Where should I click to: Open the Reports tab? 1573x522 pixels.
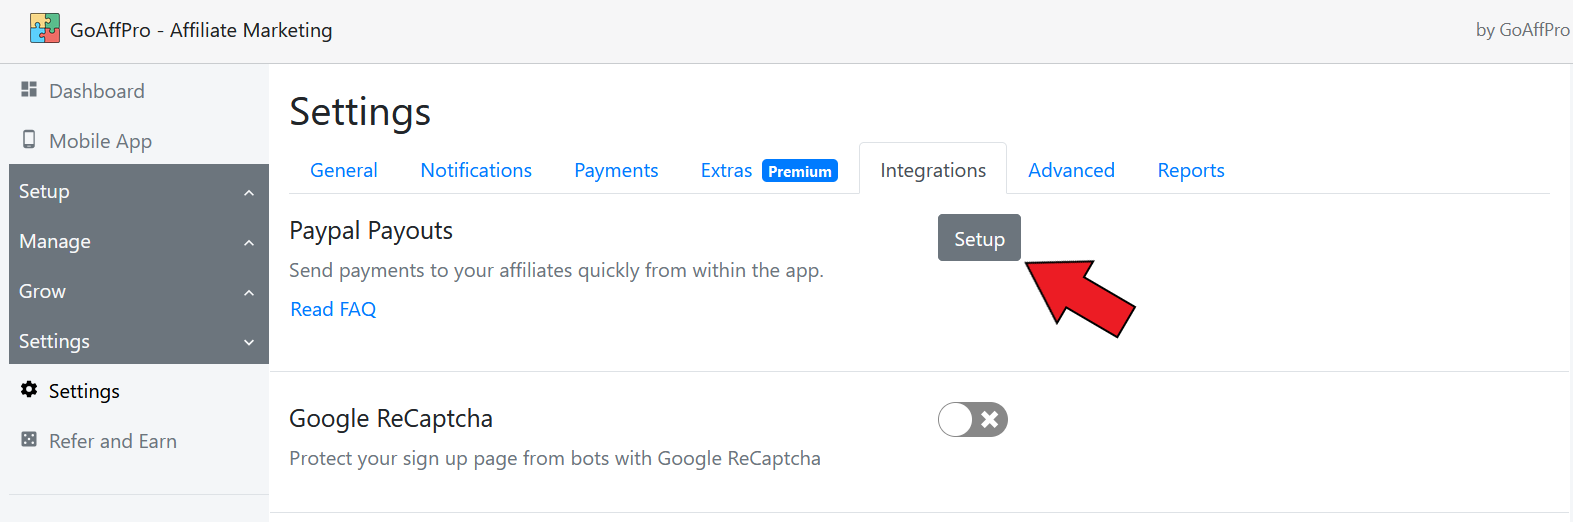[x=1190, y=170]
